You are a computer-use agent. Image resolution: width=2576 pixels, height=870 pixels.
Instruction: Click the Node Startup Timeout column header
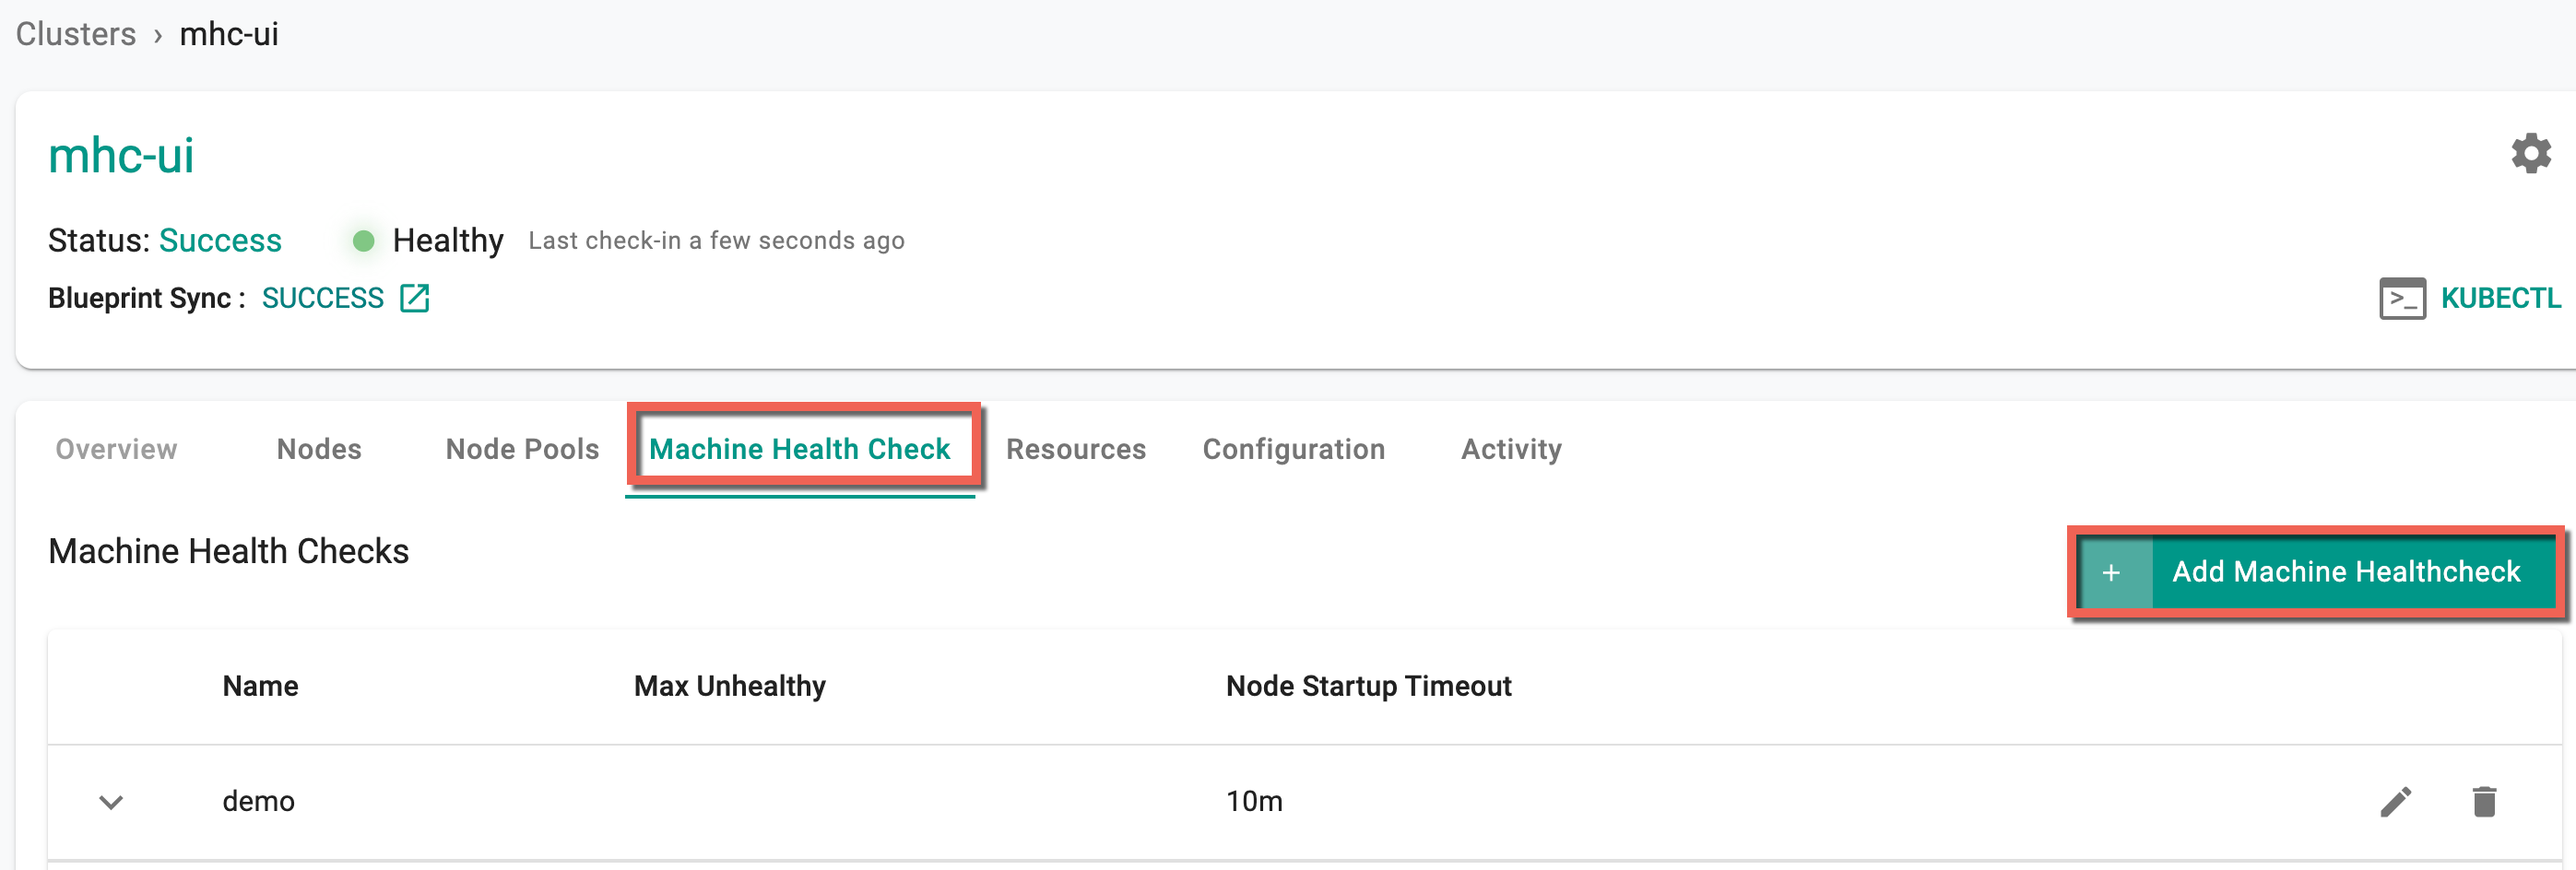pyautogui.click(x=1368, y=686)
